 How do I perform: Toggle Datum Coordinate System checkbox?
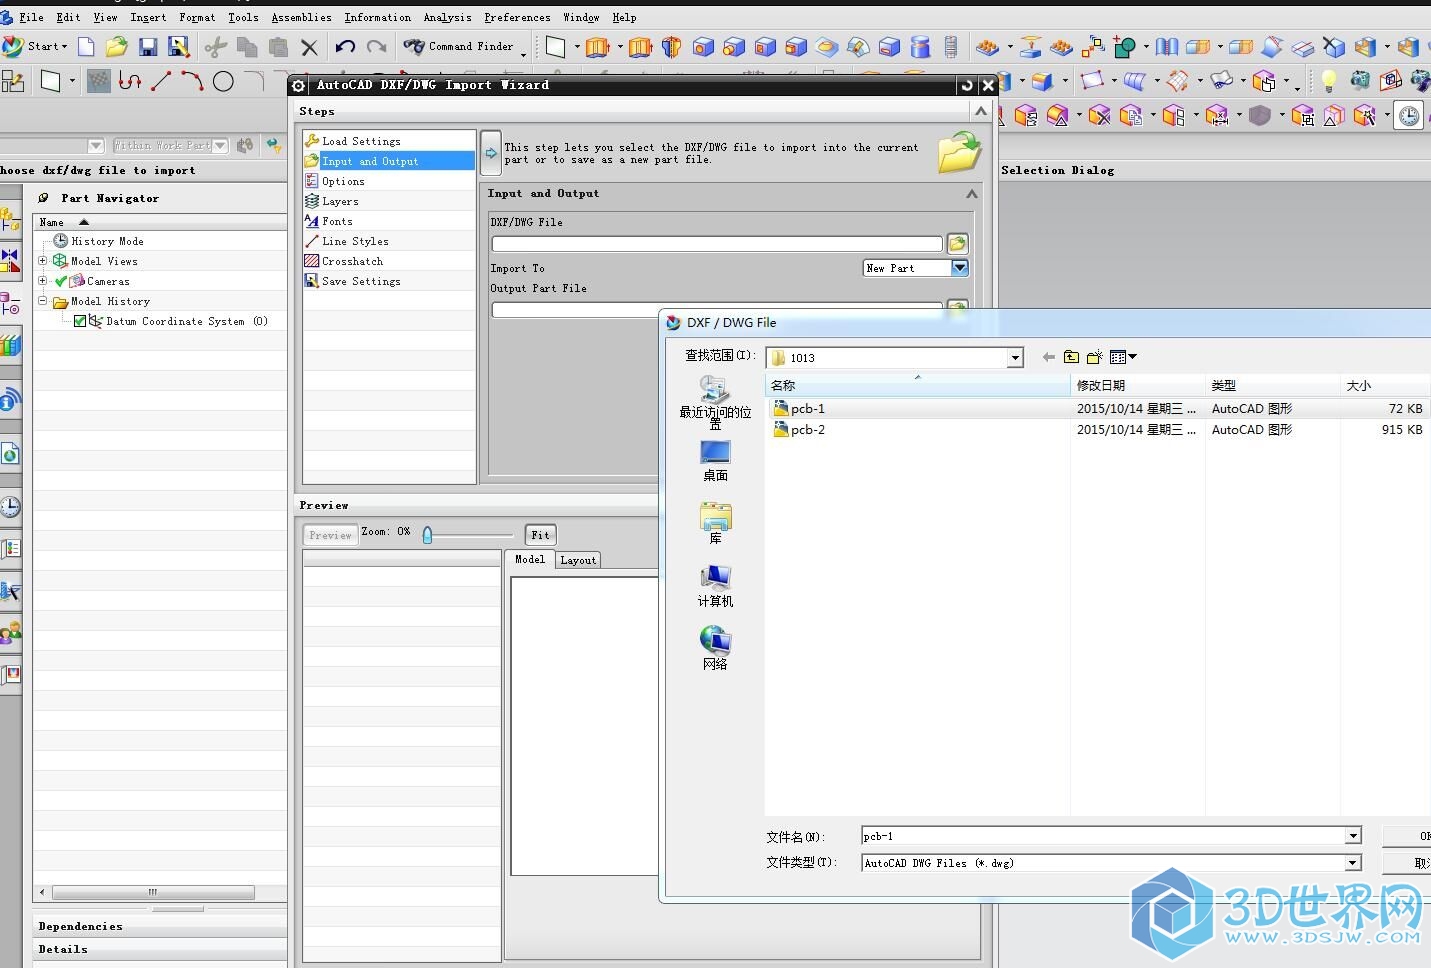coord(80,321)
